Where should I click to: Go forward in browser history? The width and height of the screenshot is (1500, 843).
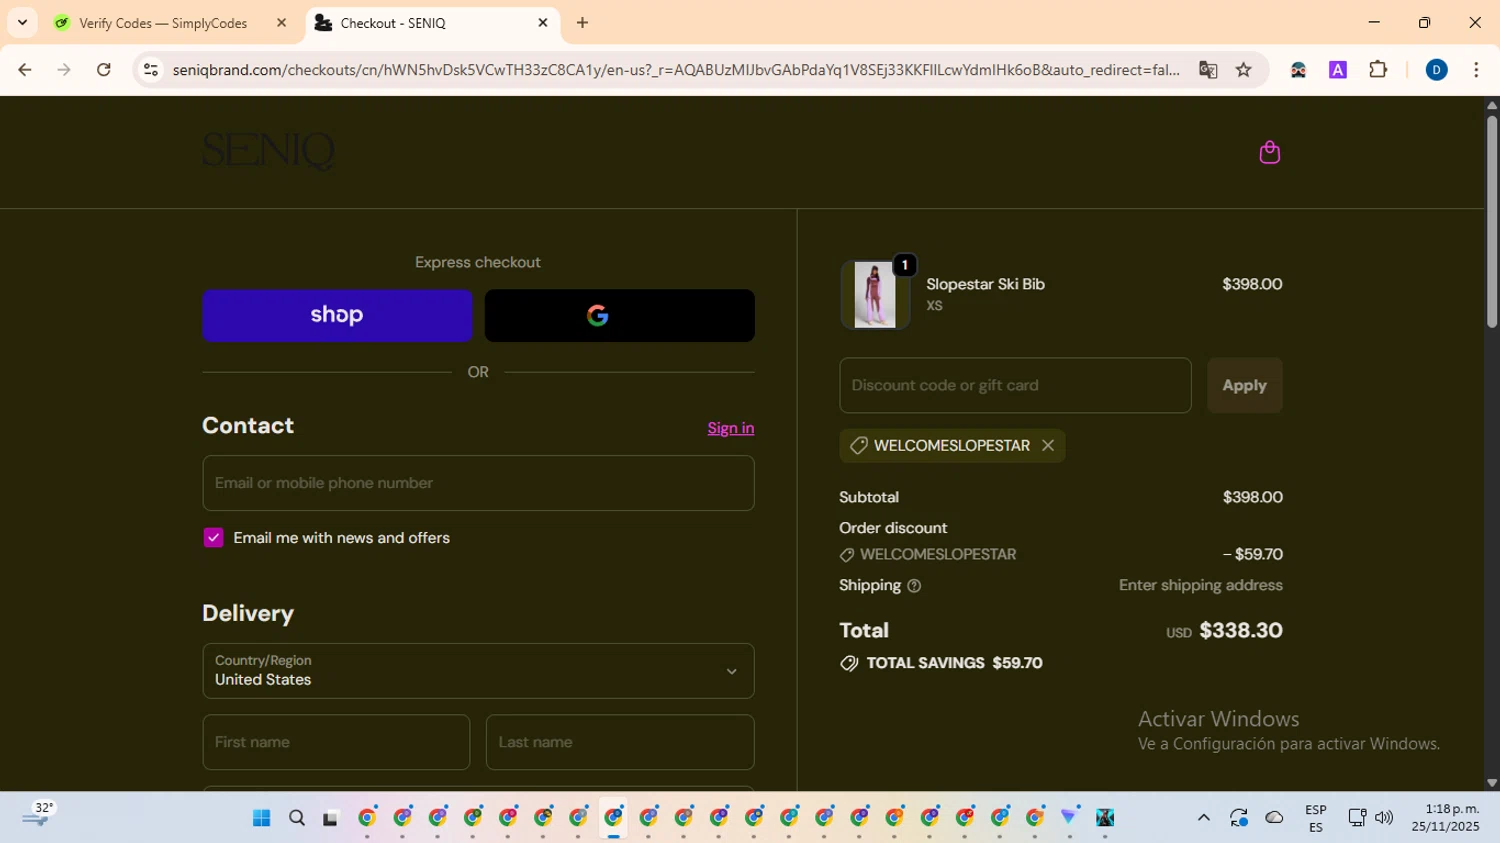click(x=64, y=70)
